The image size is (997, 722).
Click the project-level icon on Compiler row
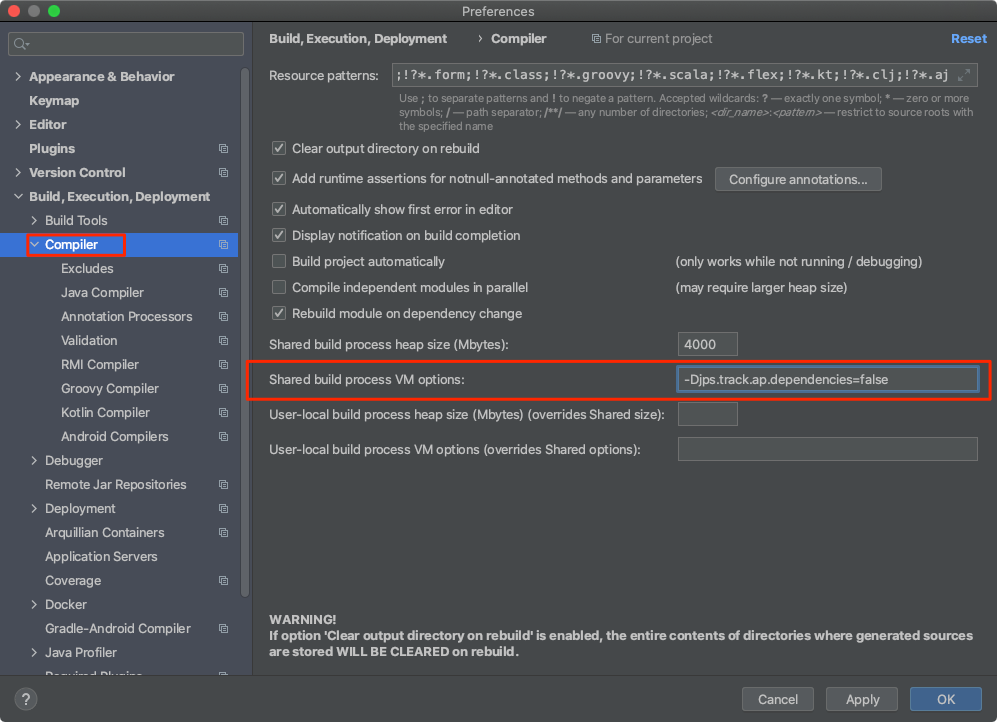point(223,245)
